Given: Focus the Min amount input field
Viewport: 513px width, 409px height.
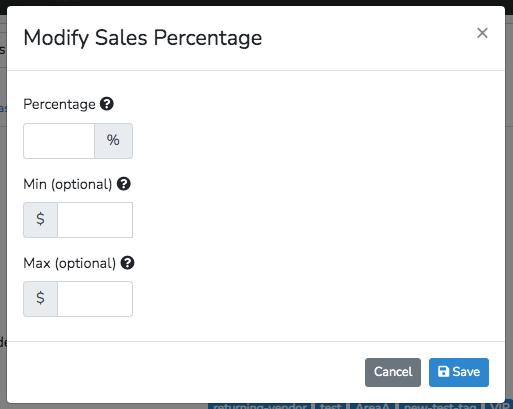Looking at the screenshot, I should [x=95, y=220].
